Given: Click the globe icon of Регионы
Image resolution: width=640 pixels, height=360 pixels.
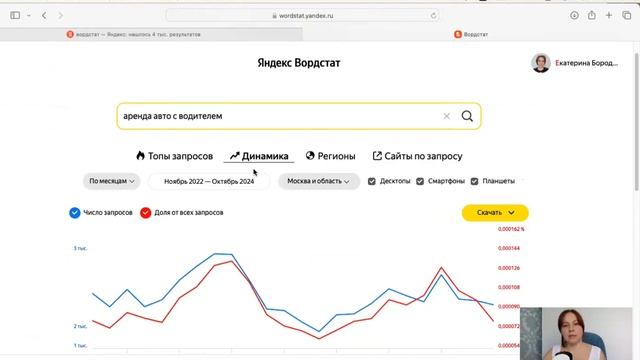Looking at the screenshot, I should click(310, 156).
